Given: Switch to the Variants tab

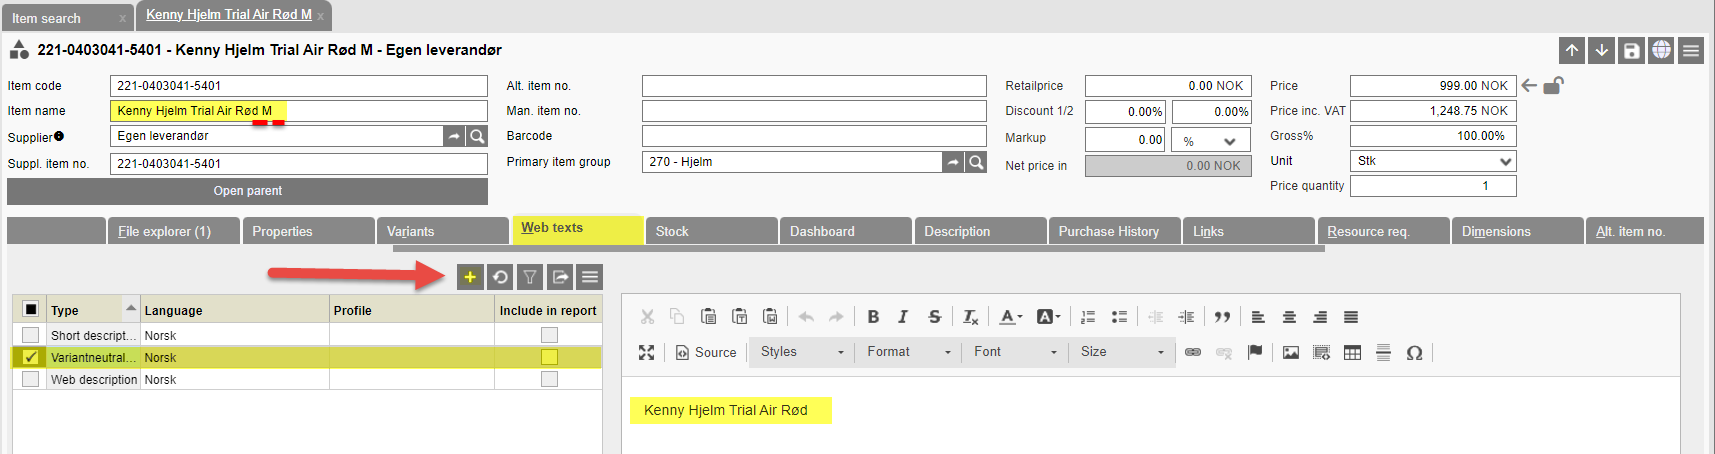Looking at the screenshot, I should click(x=443, y=231).
